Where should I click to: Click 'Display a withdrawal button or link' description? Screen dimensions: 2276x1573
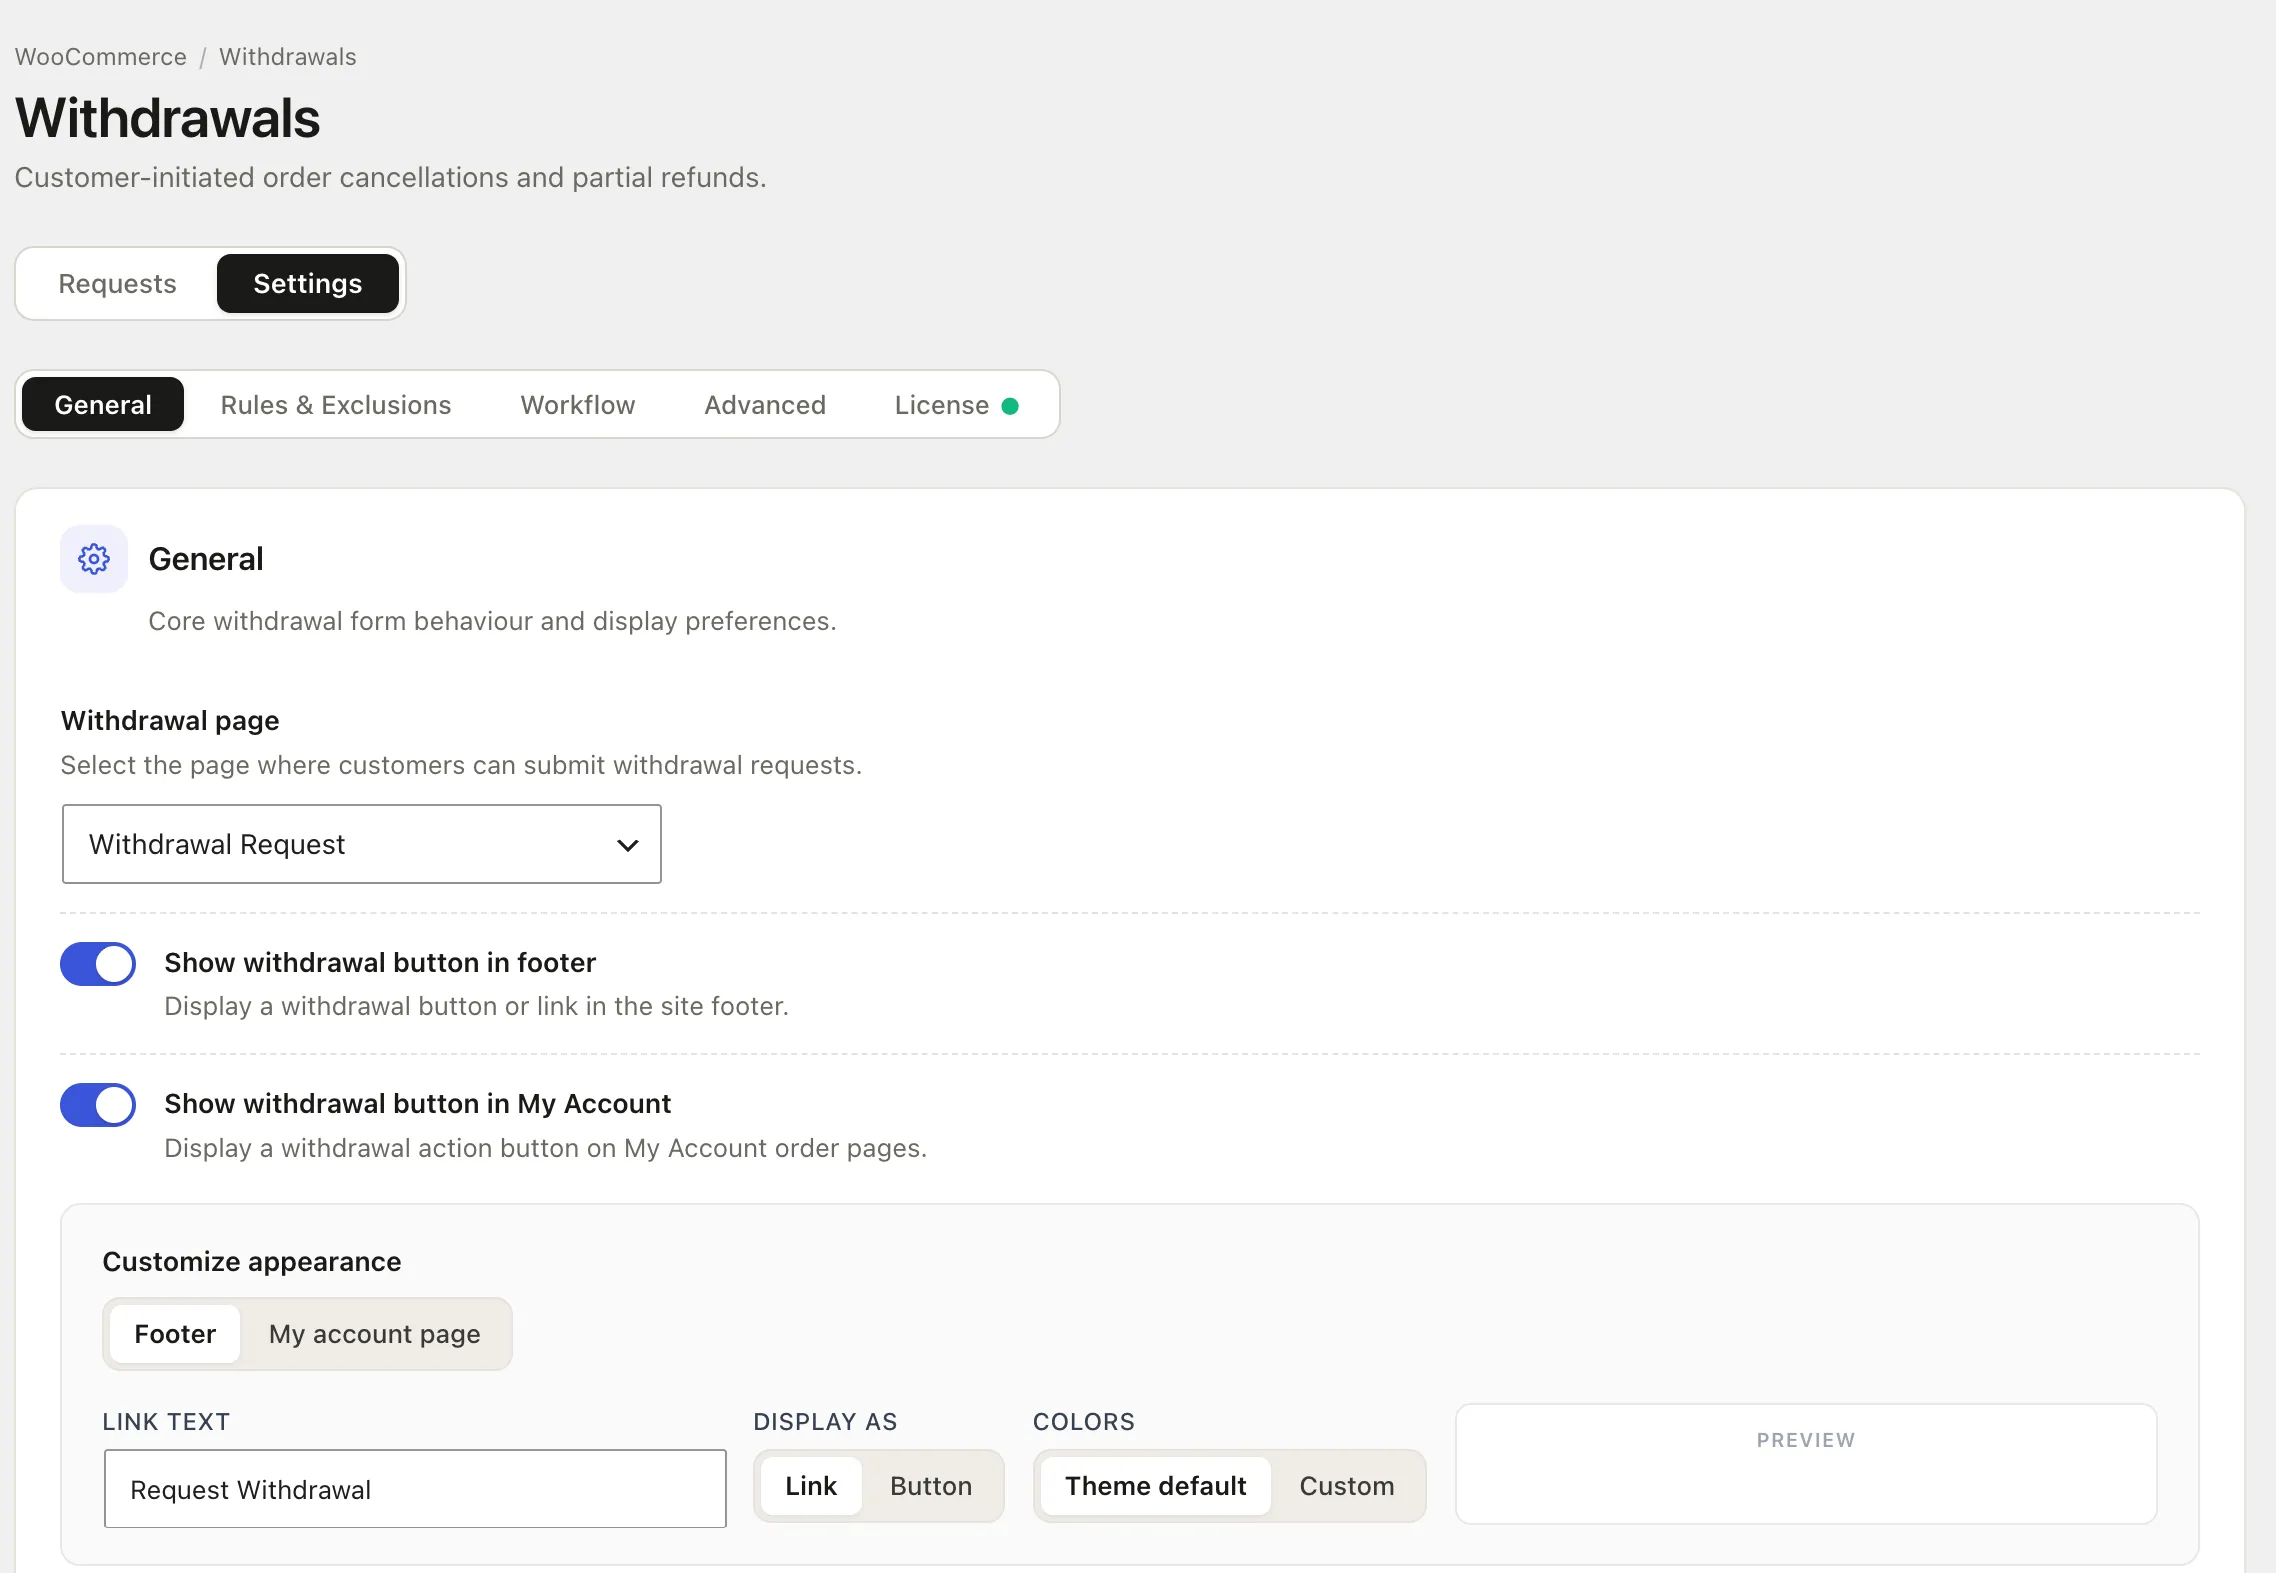tap(476, 1007)
